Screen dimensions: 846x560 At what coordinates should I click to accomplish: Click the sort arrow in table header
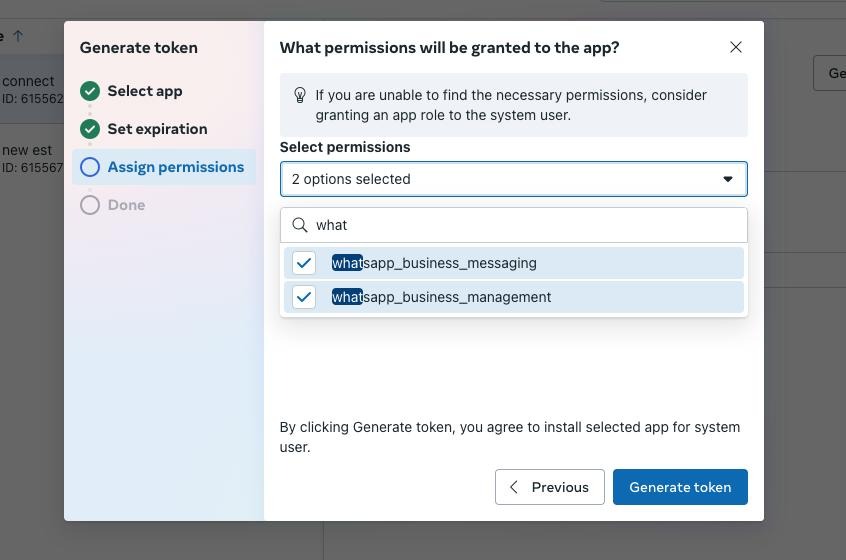point(17,36)
